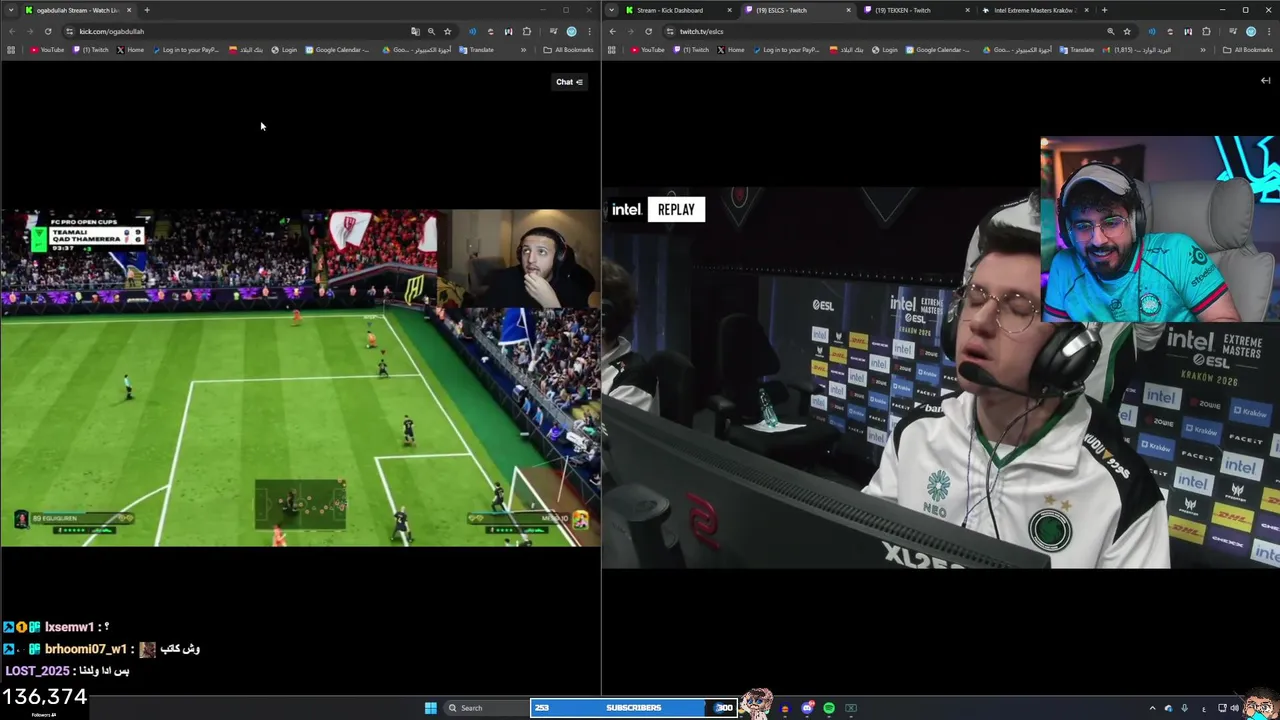Screen dimensions: 1280x720
Task: Open three-dot Chrome menu in left browser
Action: pos(589,31)
